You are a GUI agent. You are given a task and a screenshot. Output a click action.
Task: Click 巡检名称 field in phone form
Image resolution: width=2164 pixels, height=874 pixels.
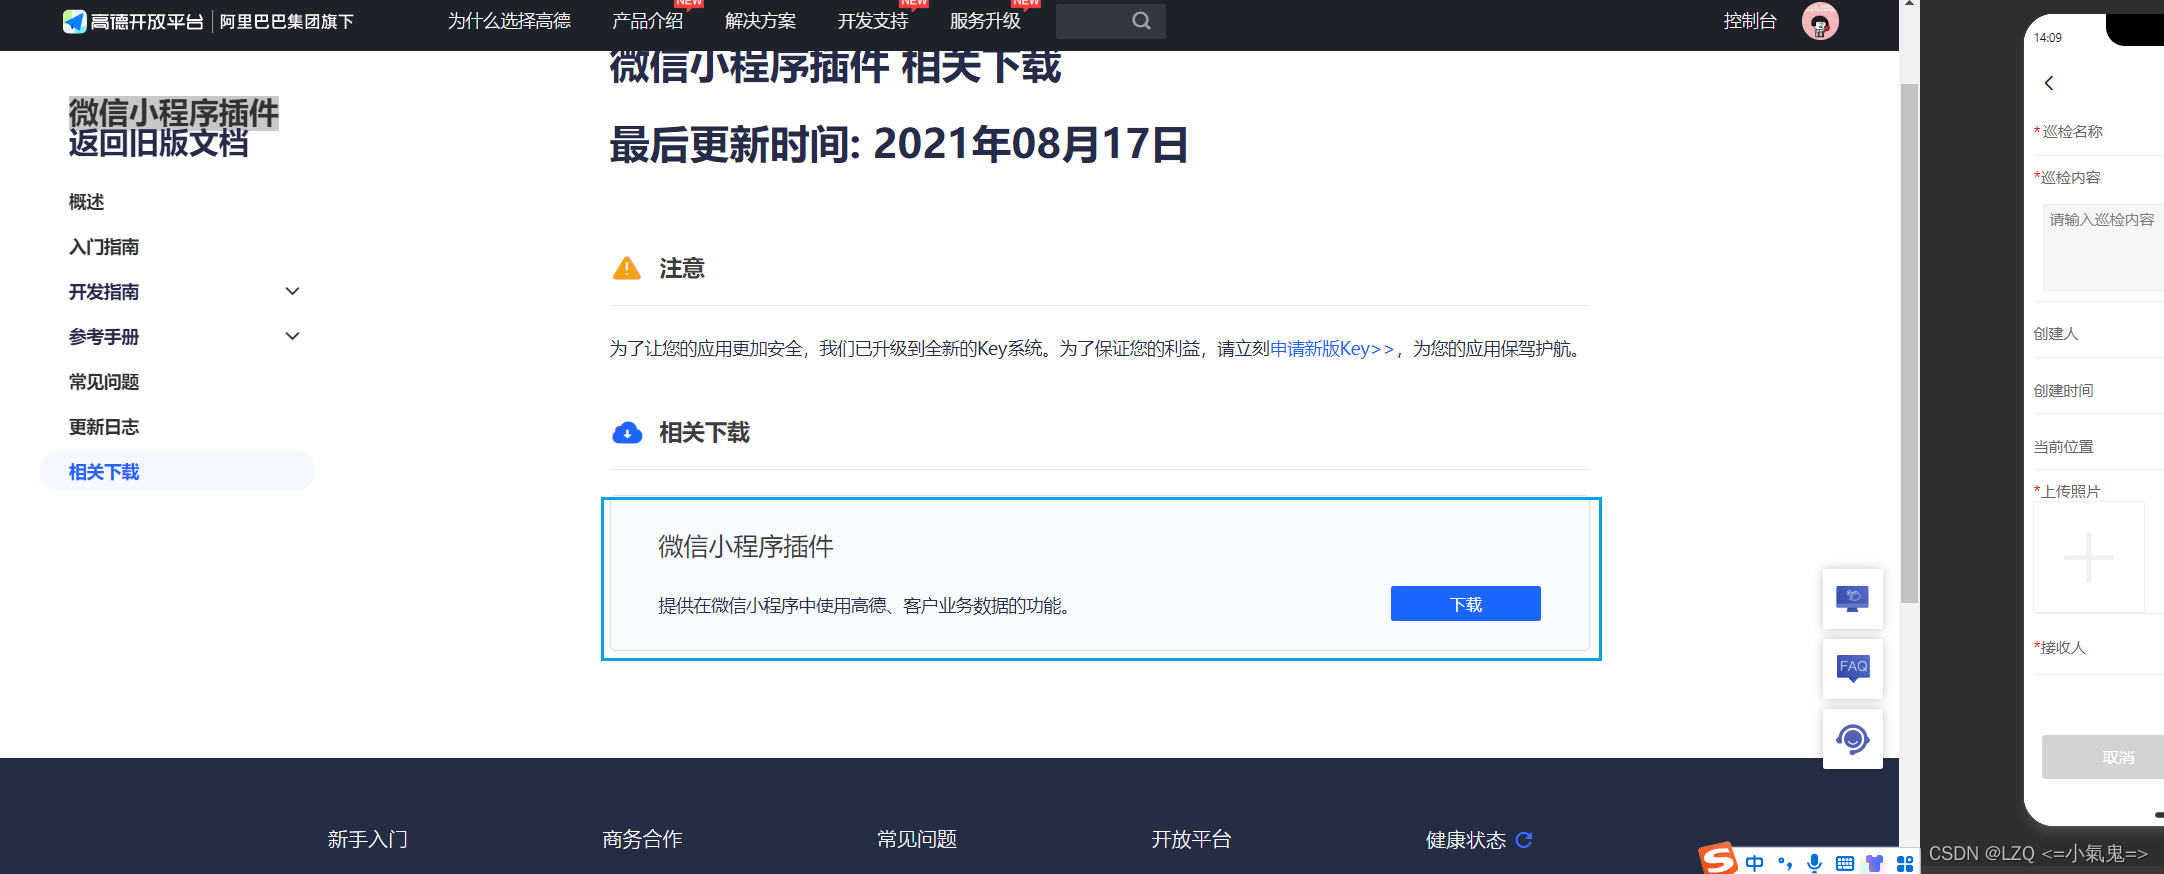(x=2098, y=132)
